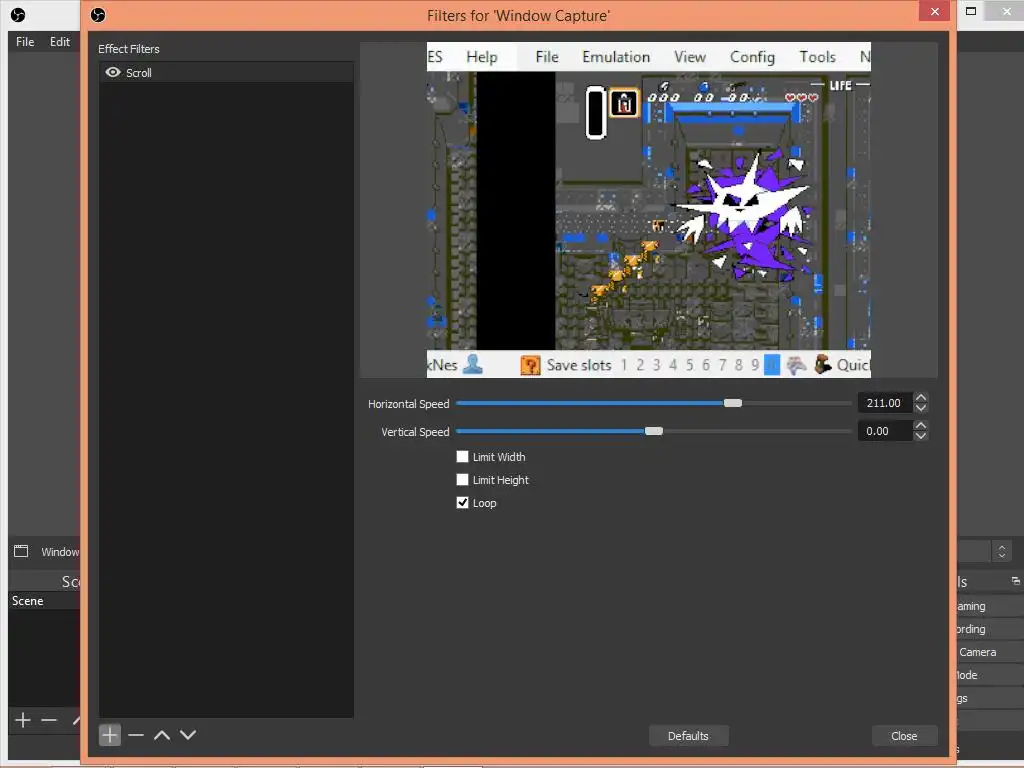Click the OBS logo of the main window
Viewport: 1024px width, 768px height.
(x=18, y=14)
